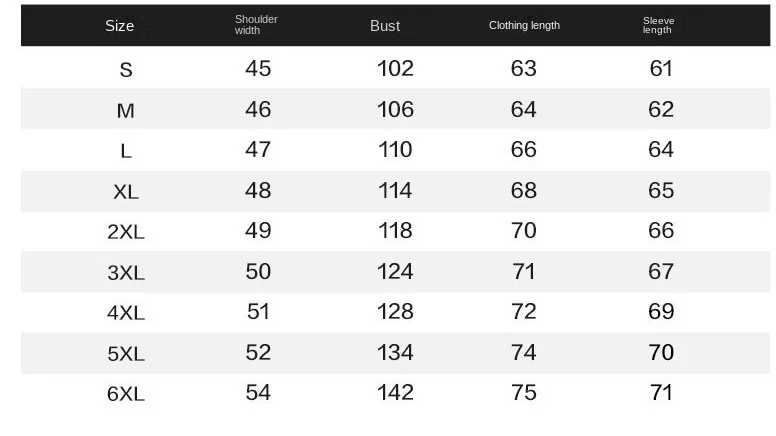Click the 4XL size row label
Viewport: 776px width, 436px height.
tap(126, 313)
